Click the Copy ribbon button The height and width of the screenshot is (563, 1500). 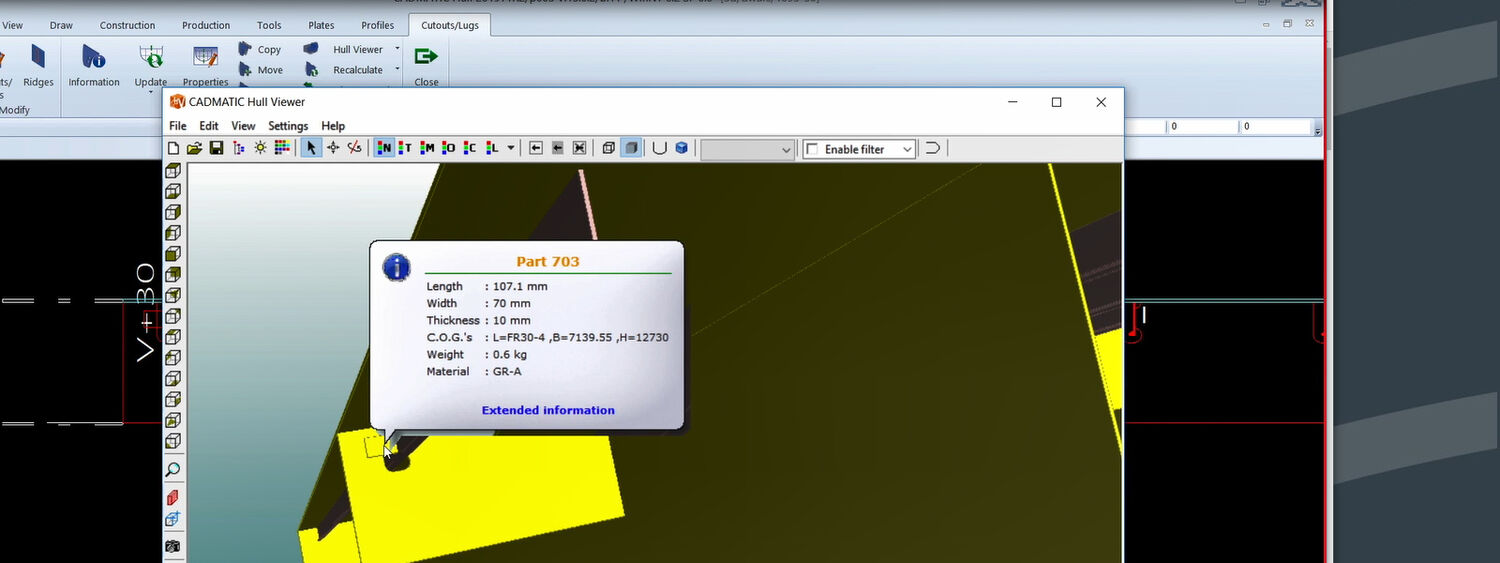(260, 49)
